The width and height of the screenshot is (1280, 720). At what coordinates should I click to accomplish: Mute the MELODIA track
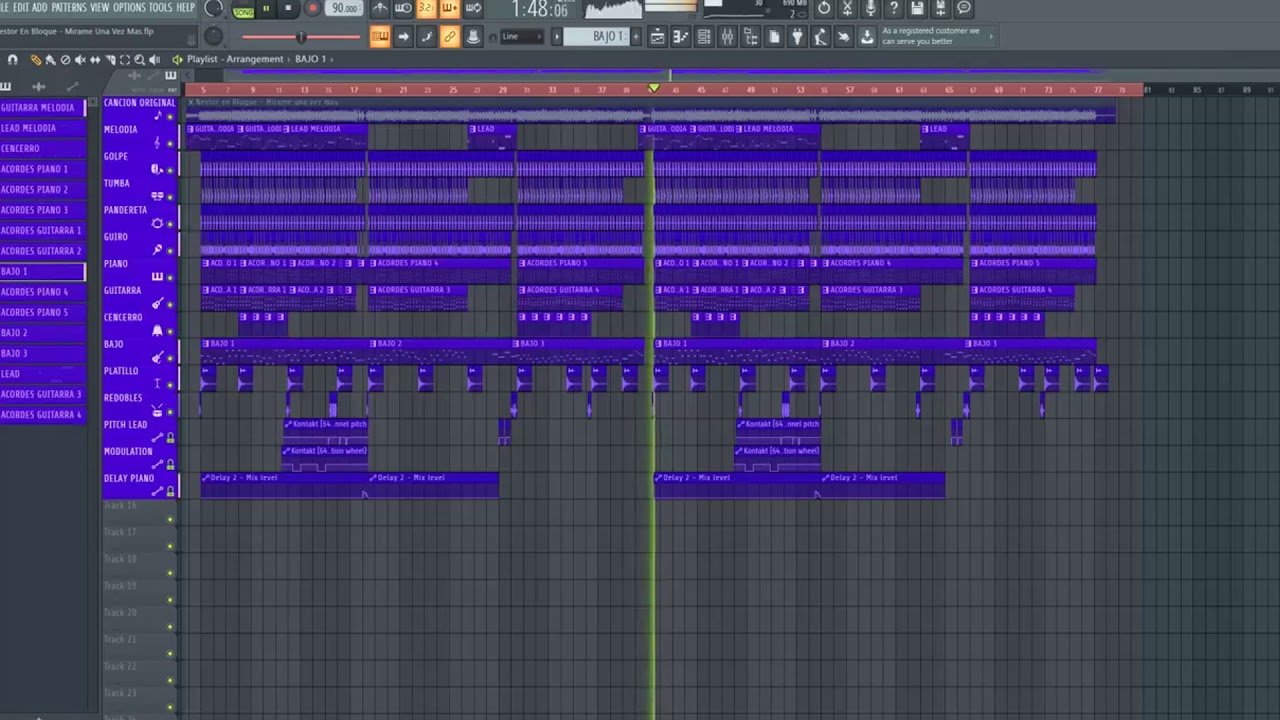[170, 143]
